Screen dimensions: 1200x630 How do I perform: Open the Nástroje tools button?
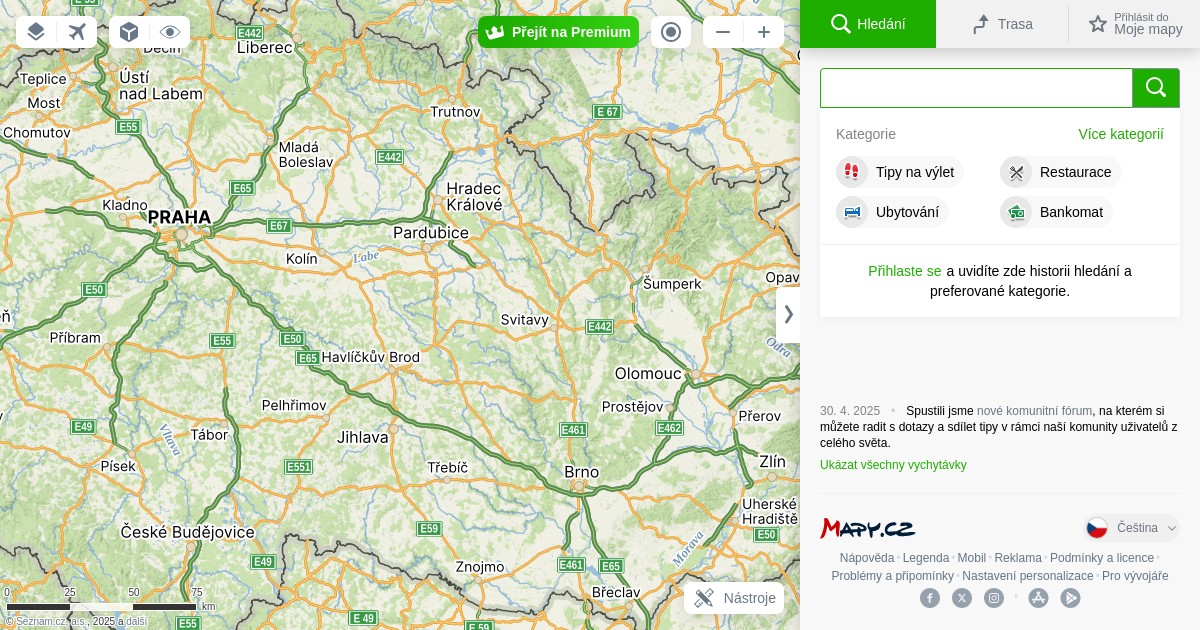click(734, 598)
